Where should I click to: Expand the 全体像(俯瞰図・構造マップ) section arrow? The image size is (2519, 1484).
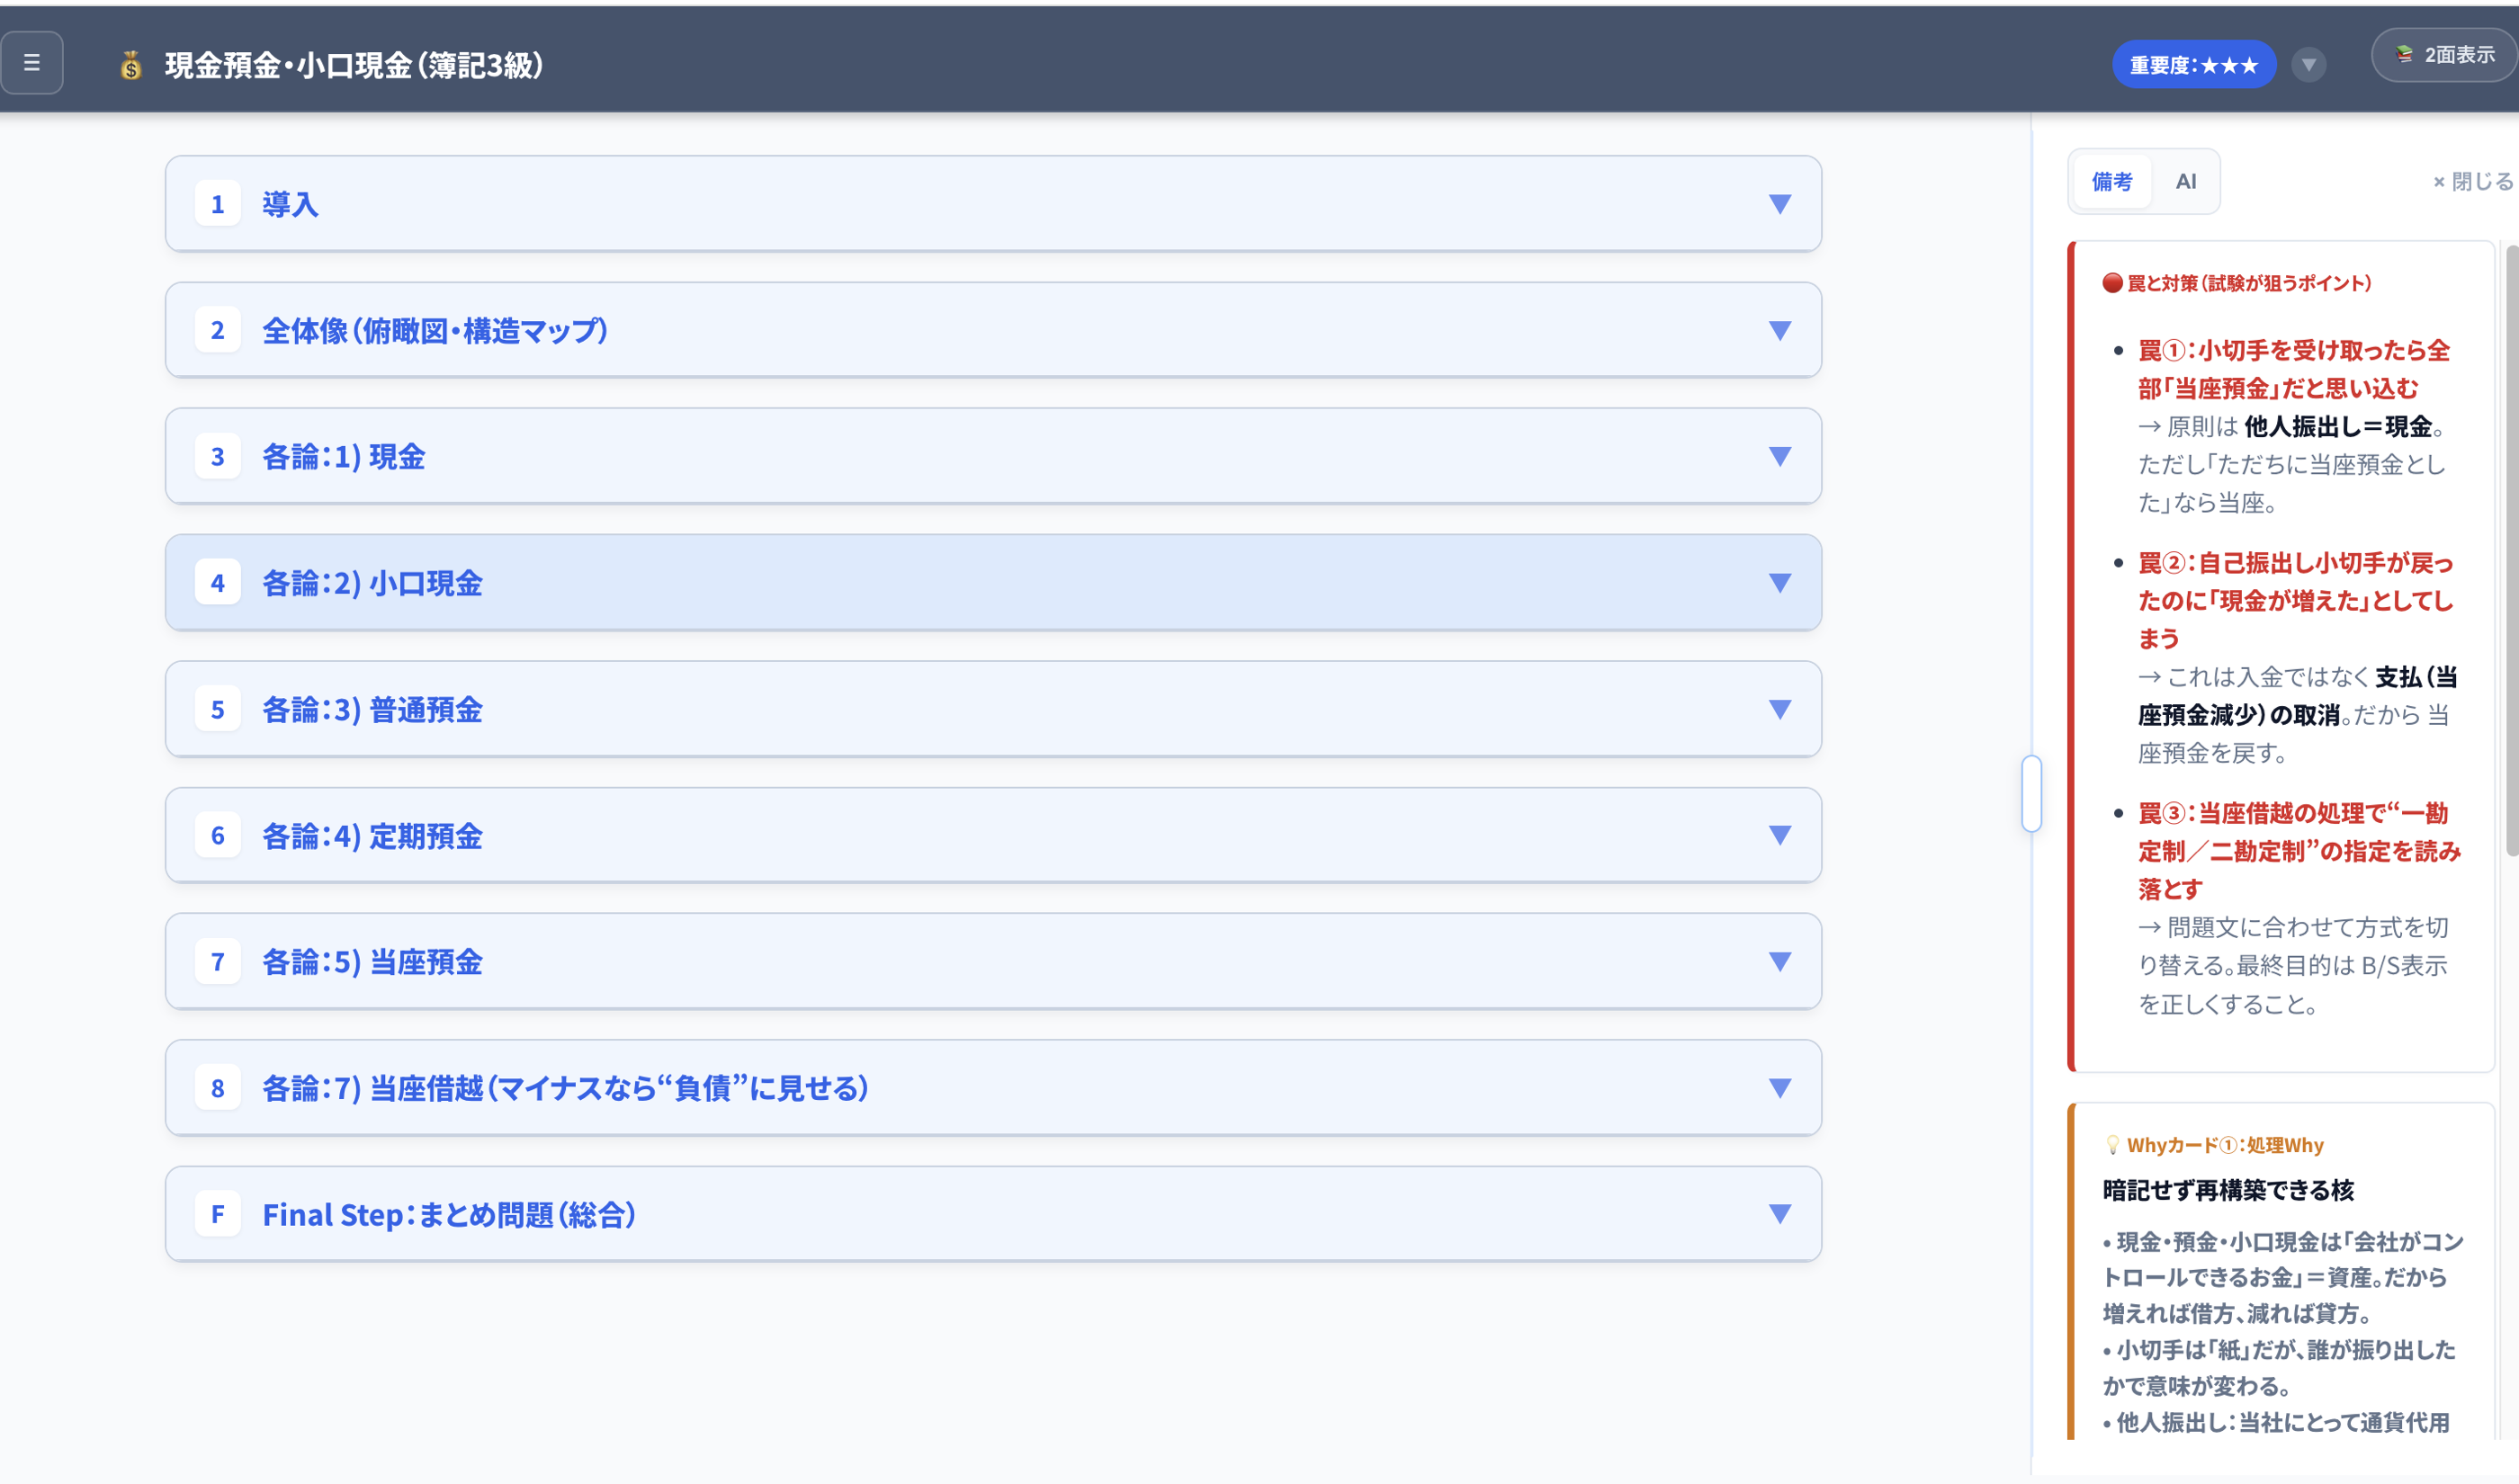1780,330
